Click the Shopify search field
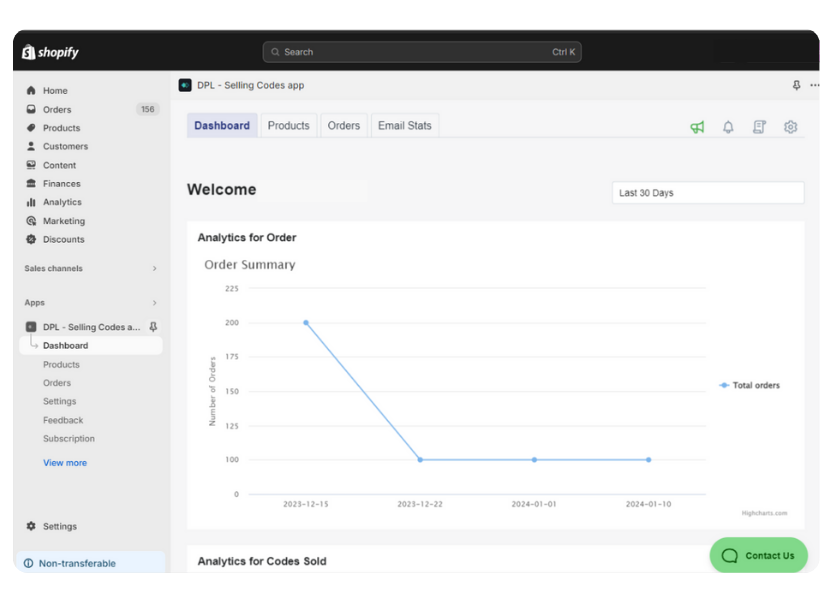The width and height of the screenshot is (833, 614). [x=421, y=52]
